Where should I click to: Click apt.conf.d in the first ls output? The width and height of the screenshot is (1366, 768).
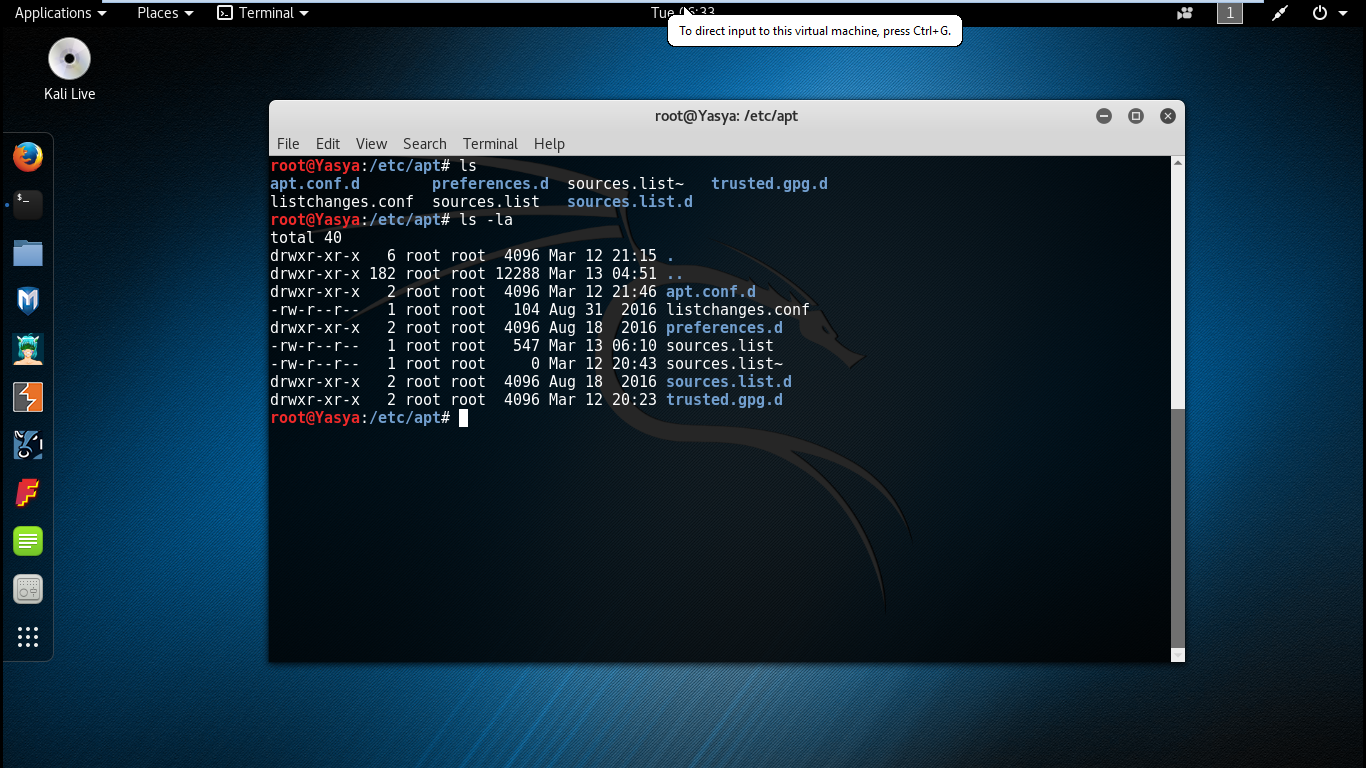click(315, 184)
